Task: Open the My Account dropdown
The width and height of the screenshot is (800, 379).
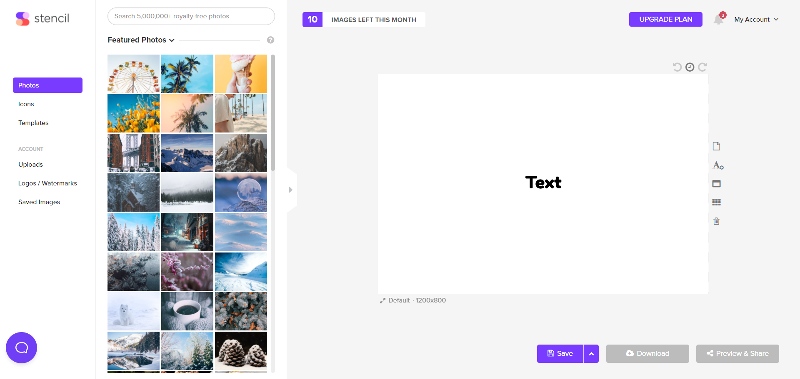Action: click(756, 19)
